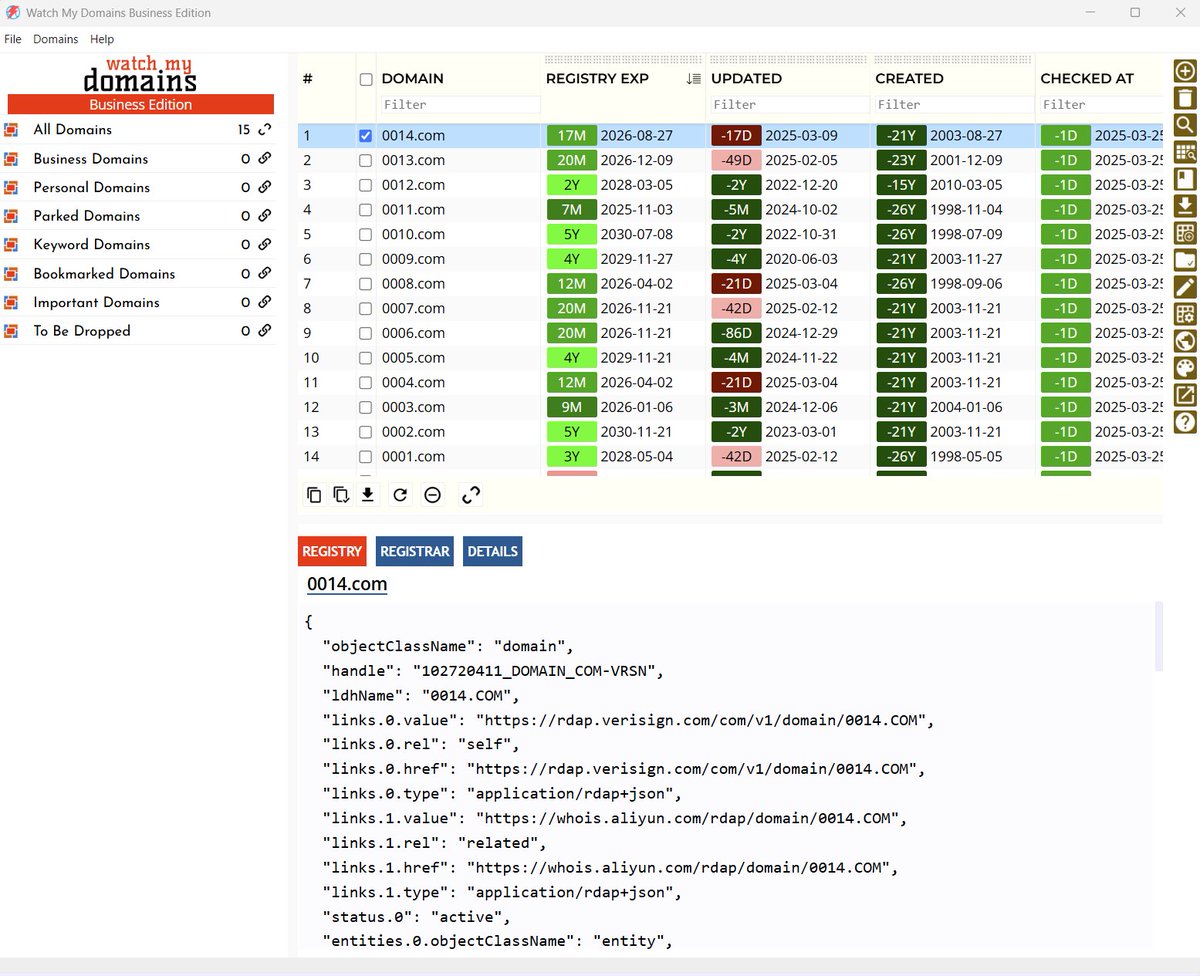This screenshot has height=976, width=1200.
Task: Click the pencil edit icon
Action: 1185,287
